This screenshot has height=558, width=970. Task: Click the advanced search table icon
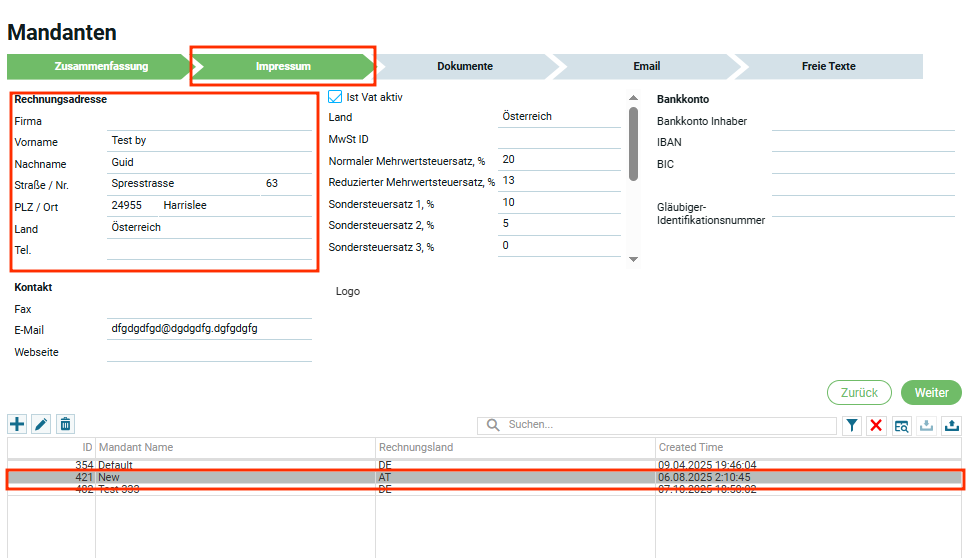coord(901,425)
